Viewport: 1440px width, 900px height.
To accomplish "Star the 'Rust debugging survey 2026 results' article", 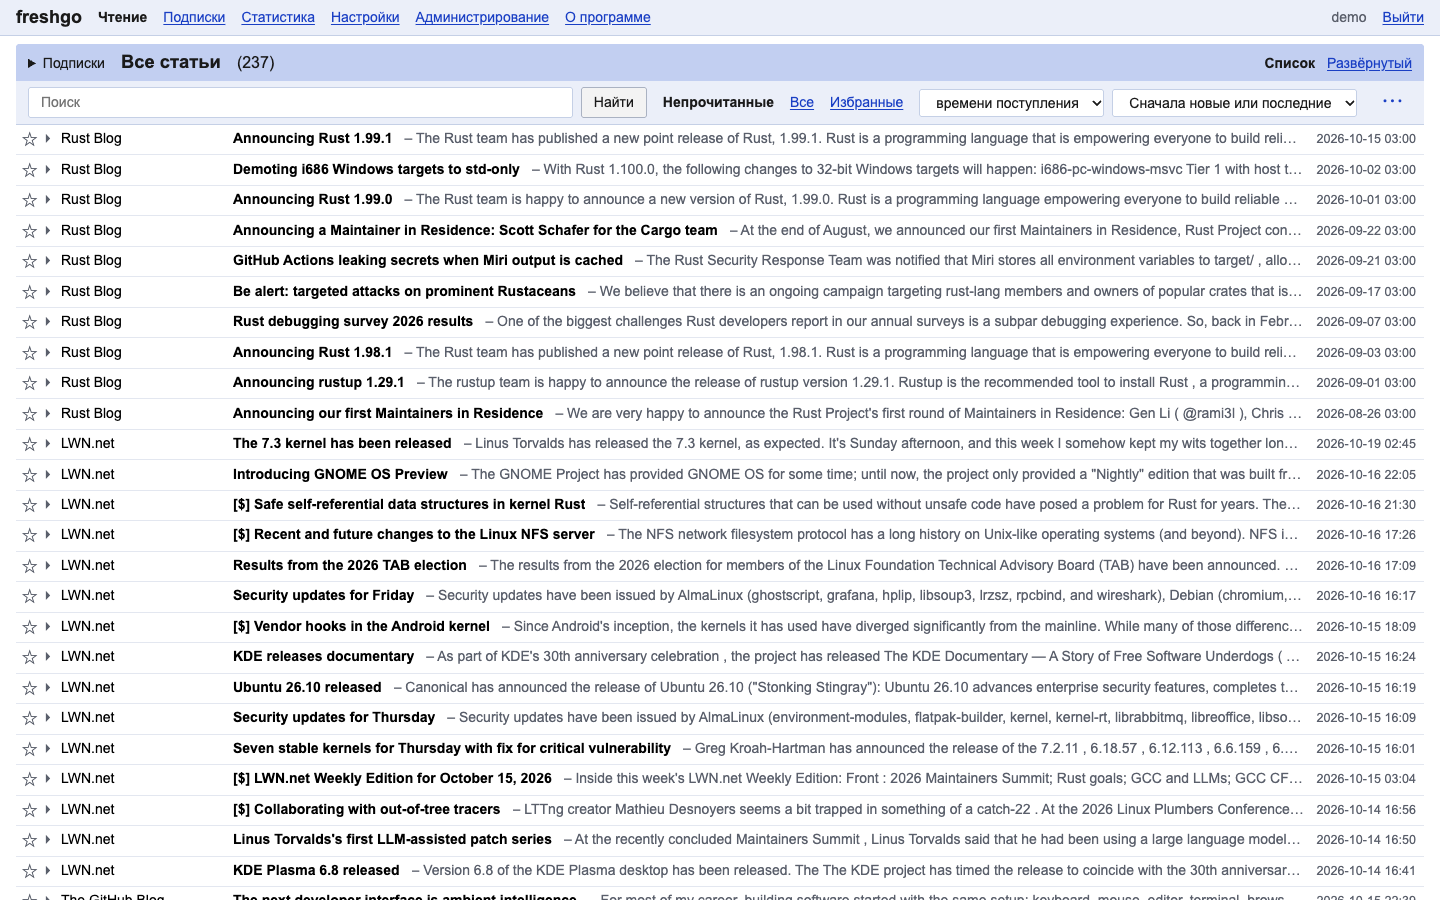I will coord(30,322).
